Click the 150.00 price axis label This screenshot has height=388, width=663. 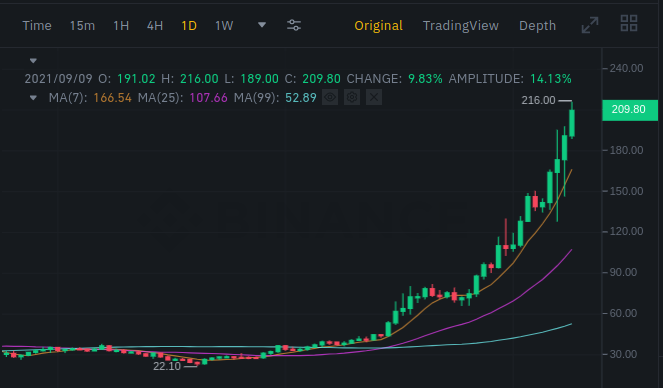[x=626, y=191]
